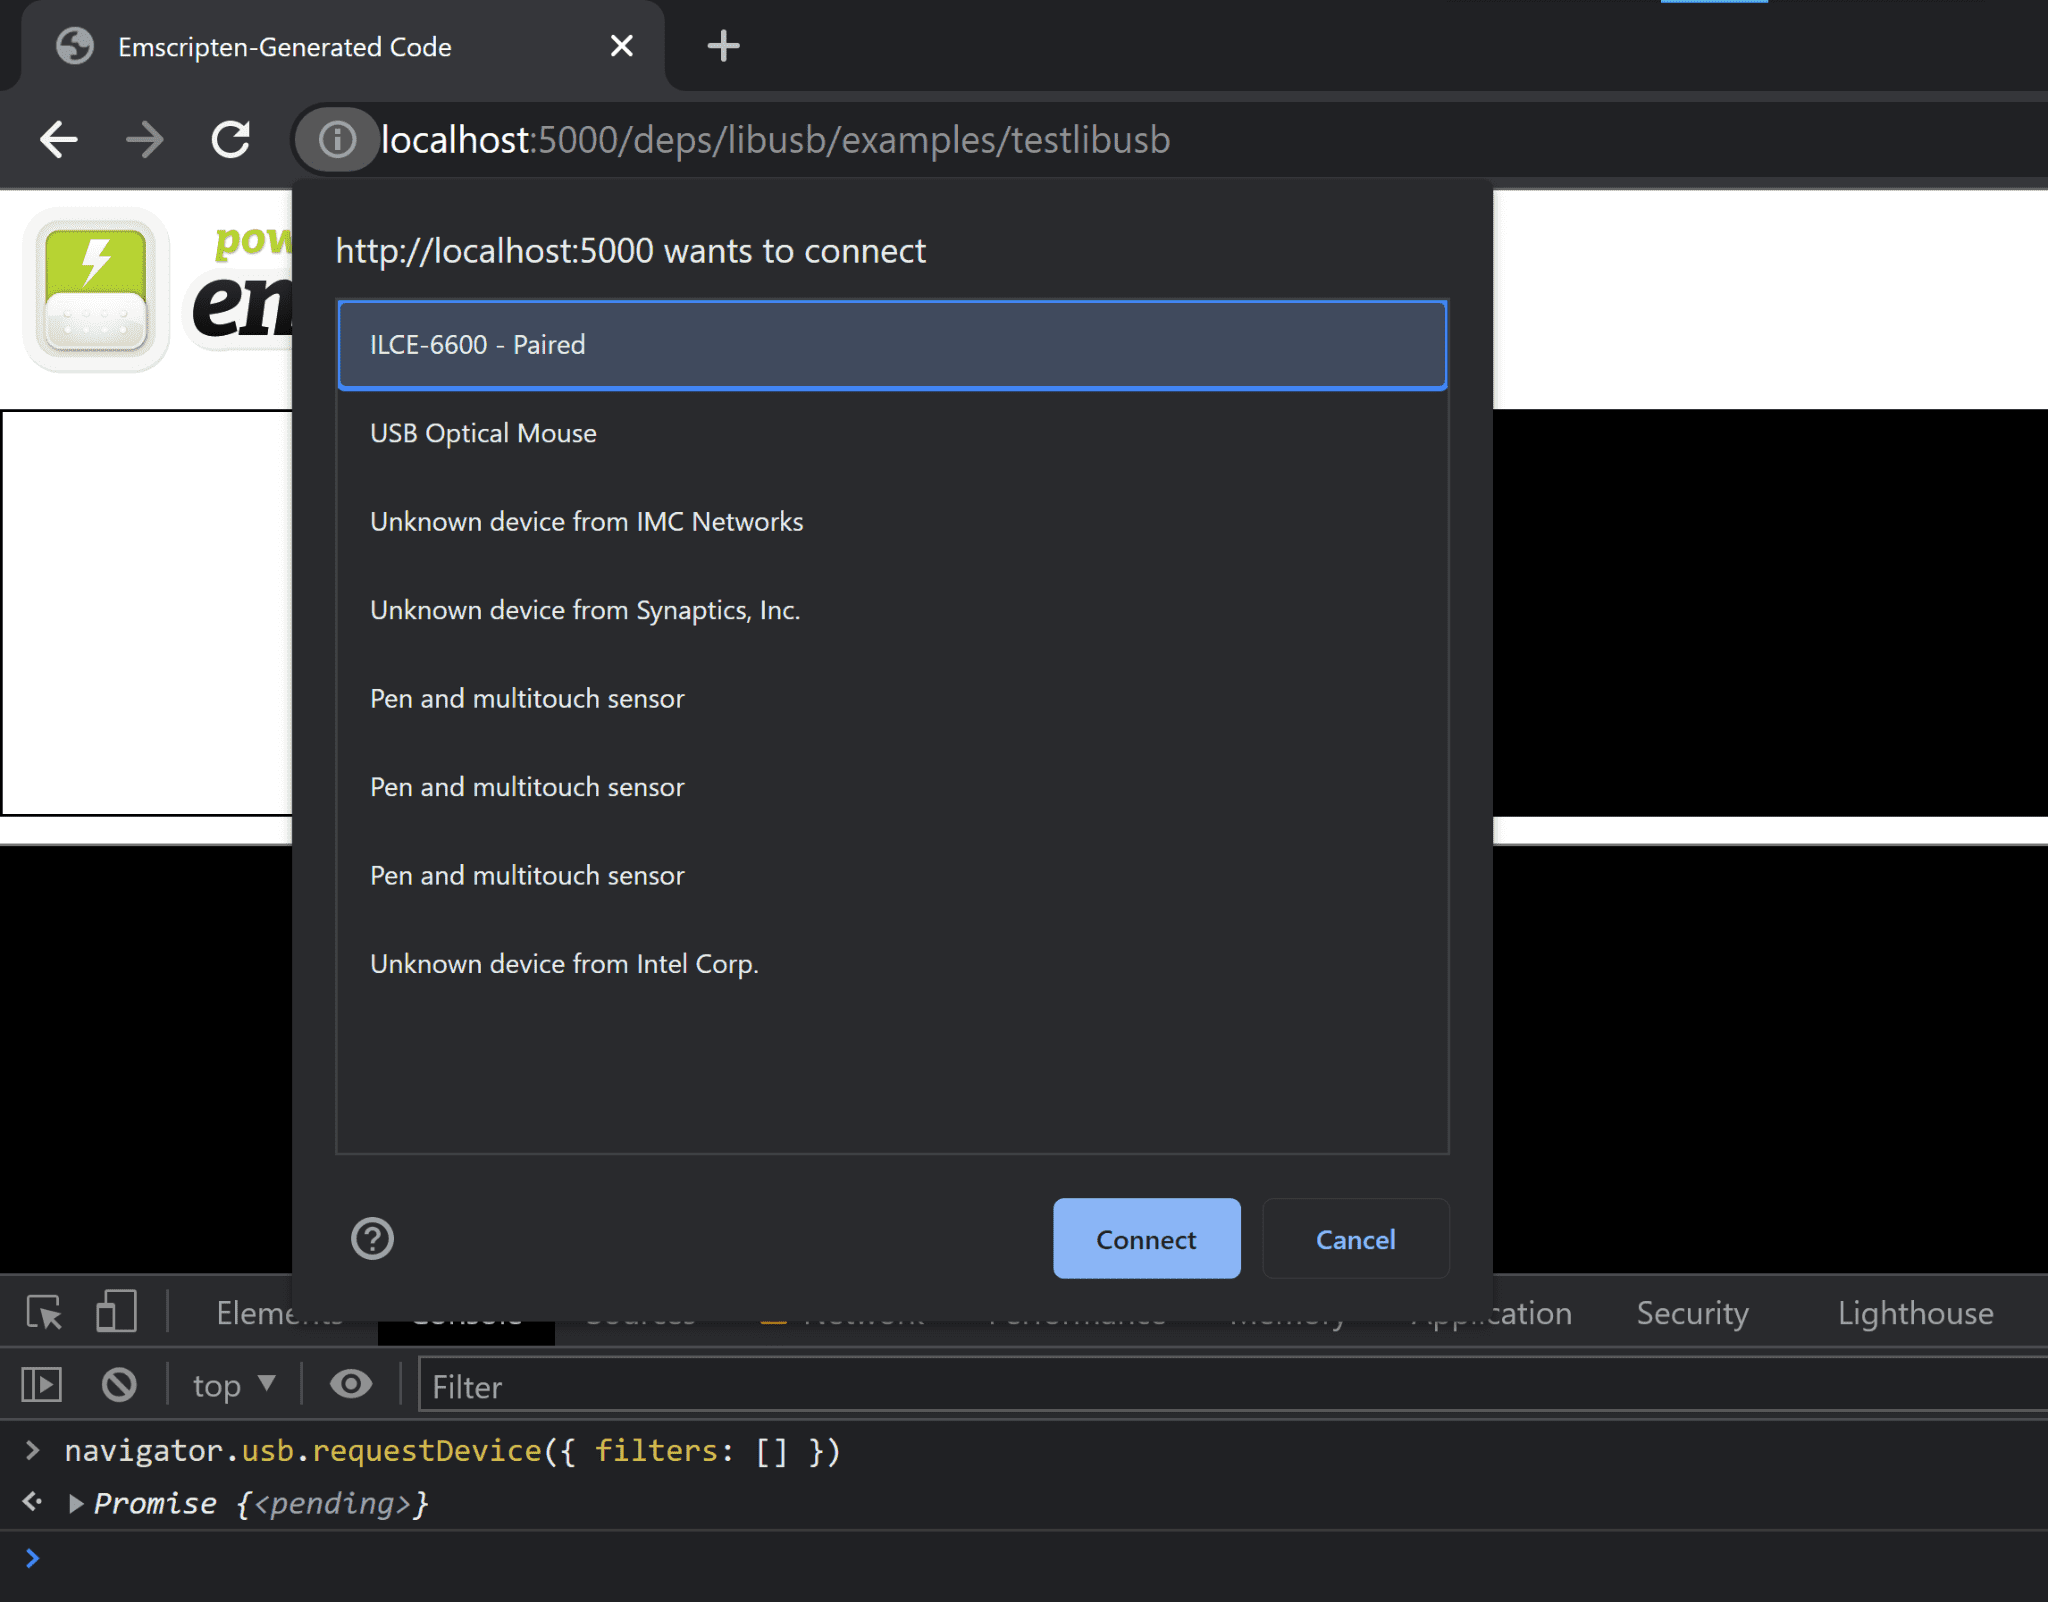This screenshot has width=2048, height=1602.
Task: Select ILCE-6600 - Paired device
Action: (x=893, y=344)
